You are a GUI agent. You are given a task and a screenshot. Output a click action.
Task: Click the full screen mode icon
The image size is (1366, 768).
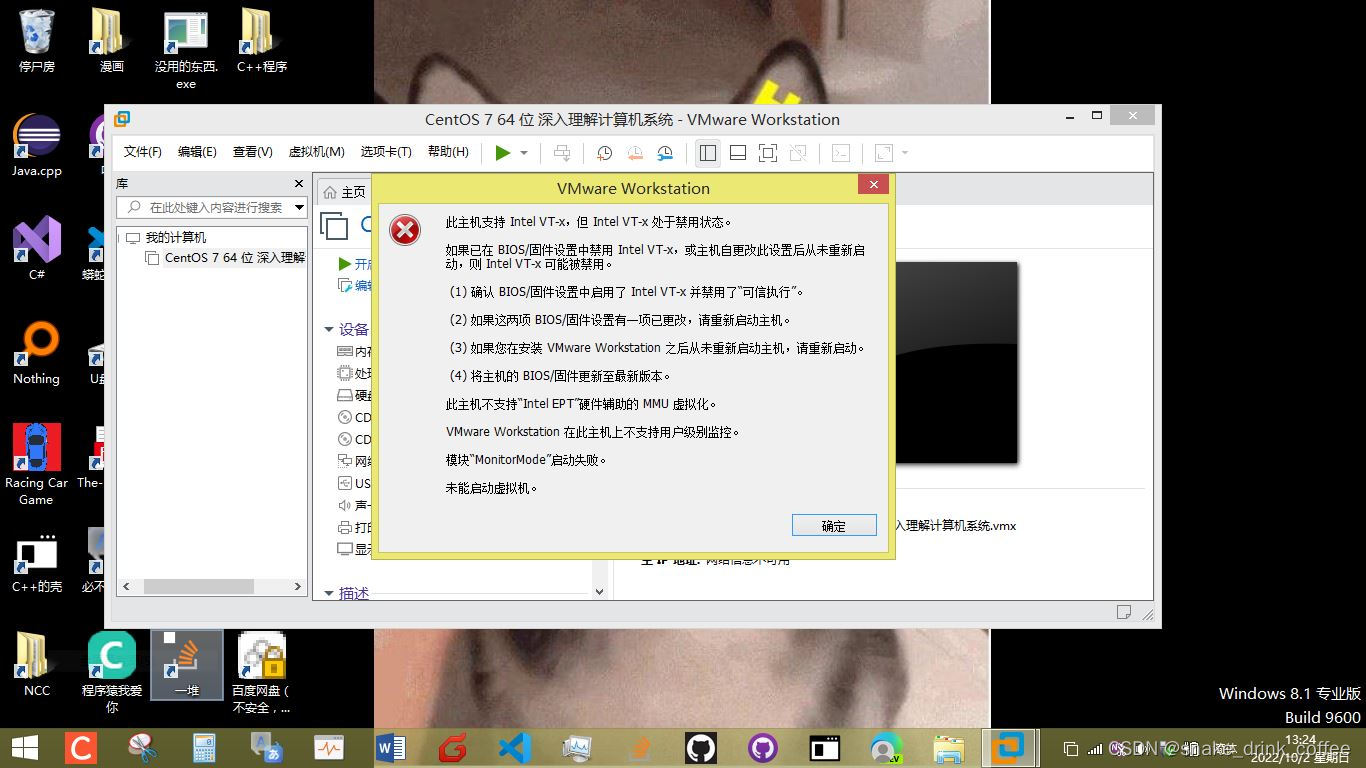pyautogui.click(x=768, y=152)
